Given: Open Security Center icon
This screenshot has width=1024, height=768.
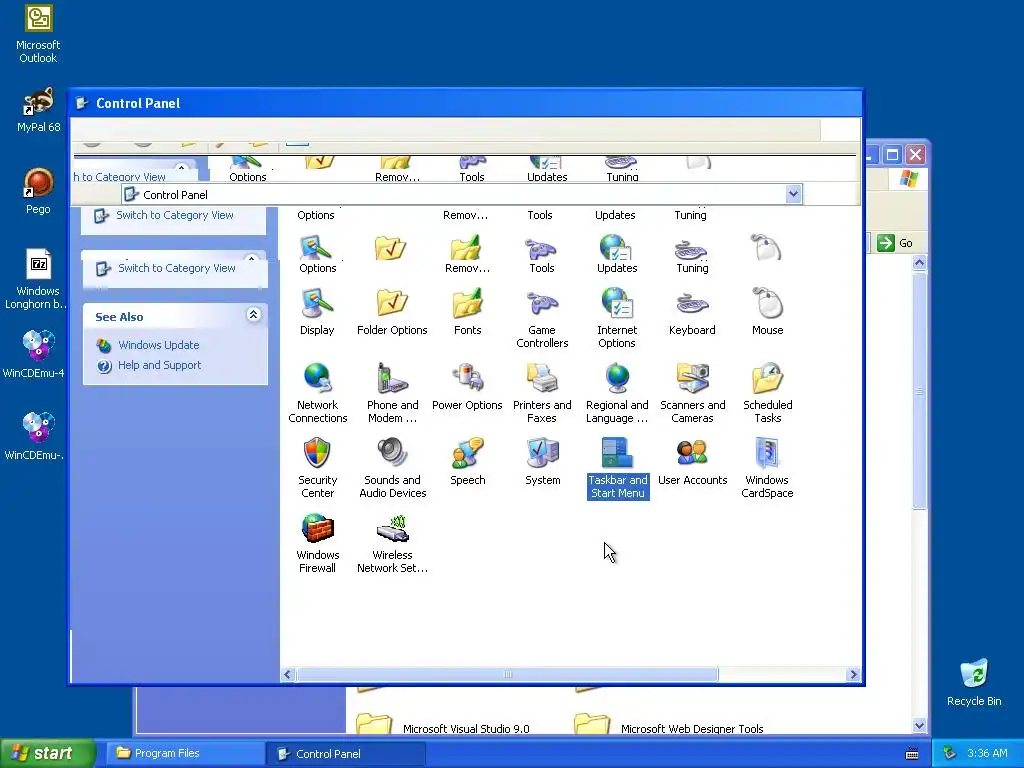Looking at the screenshot, I should point(317,468).
